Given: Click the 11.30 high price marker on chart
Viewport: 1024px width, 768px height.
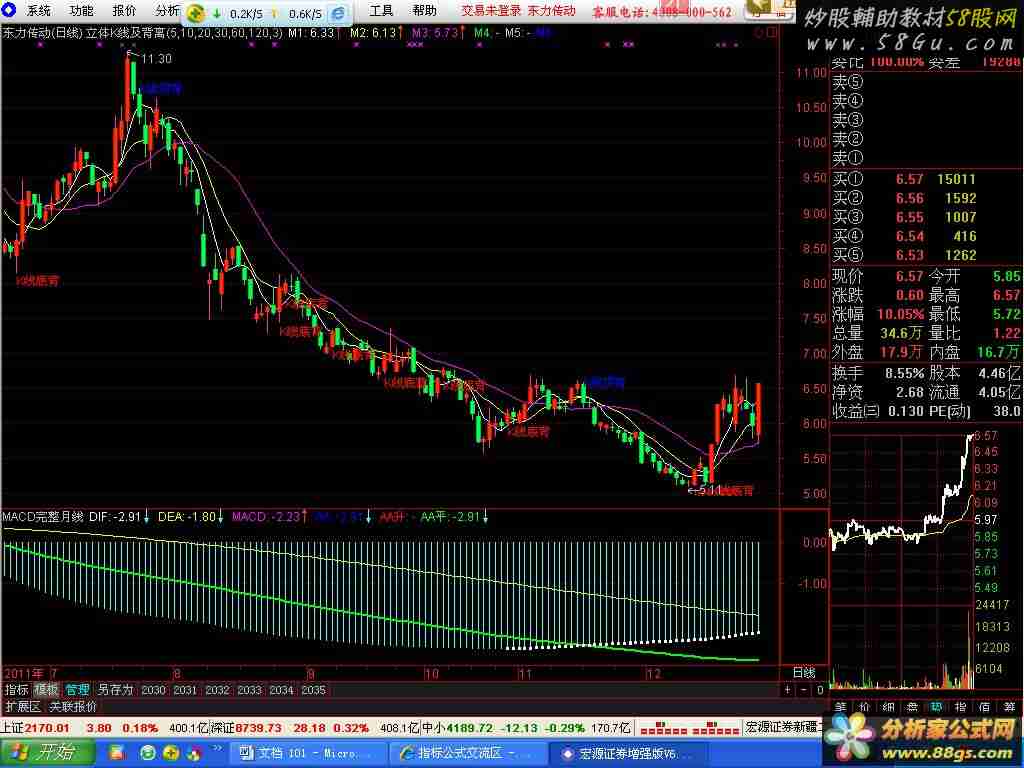Looking at the screenshot, I should (155, 59).
